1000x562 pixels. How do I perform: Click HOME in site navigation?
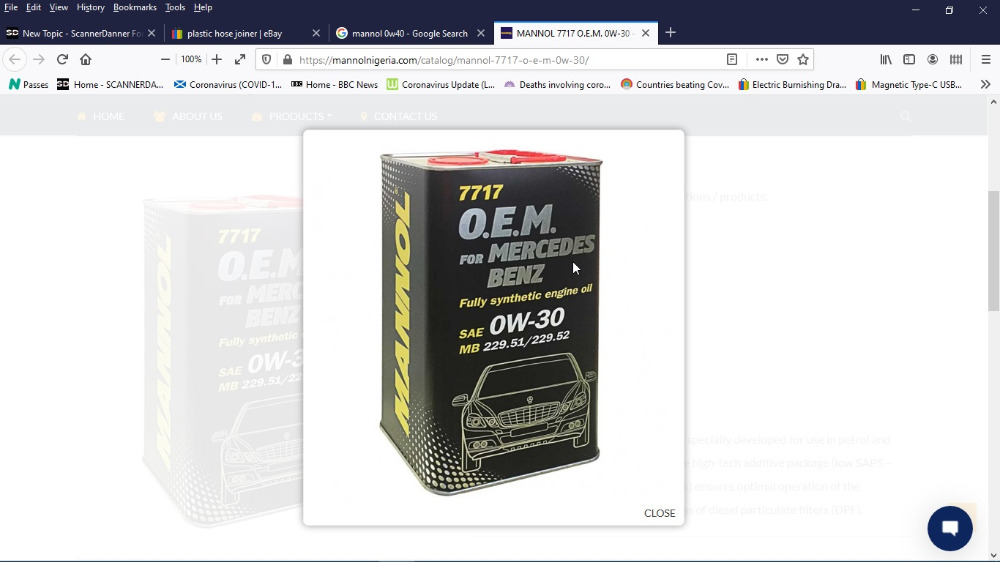click(101, 116)
